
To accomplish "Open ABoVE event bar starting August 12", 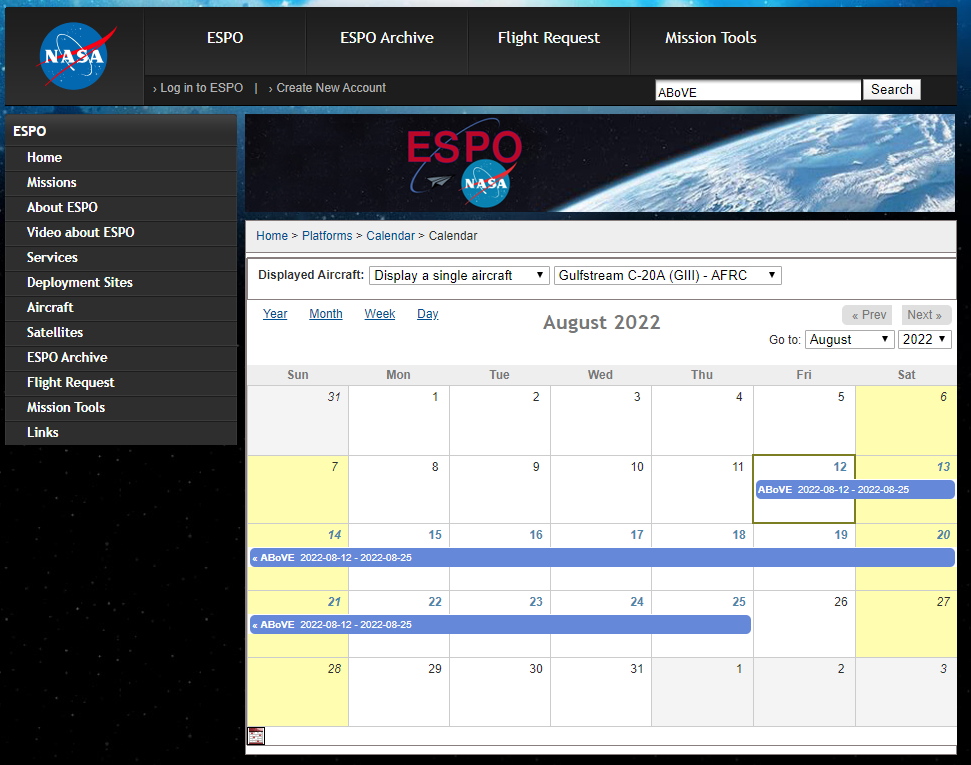I will pyautogui.click(x=855, y=489).
